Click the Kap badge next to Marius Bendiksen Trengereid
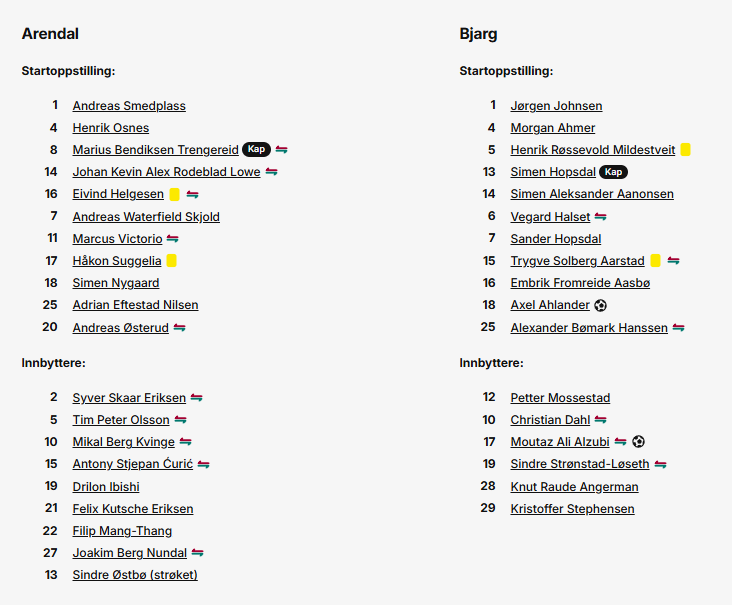 256,150
